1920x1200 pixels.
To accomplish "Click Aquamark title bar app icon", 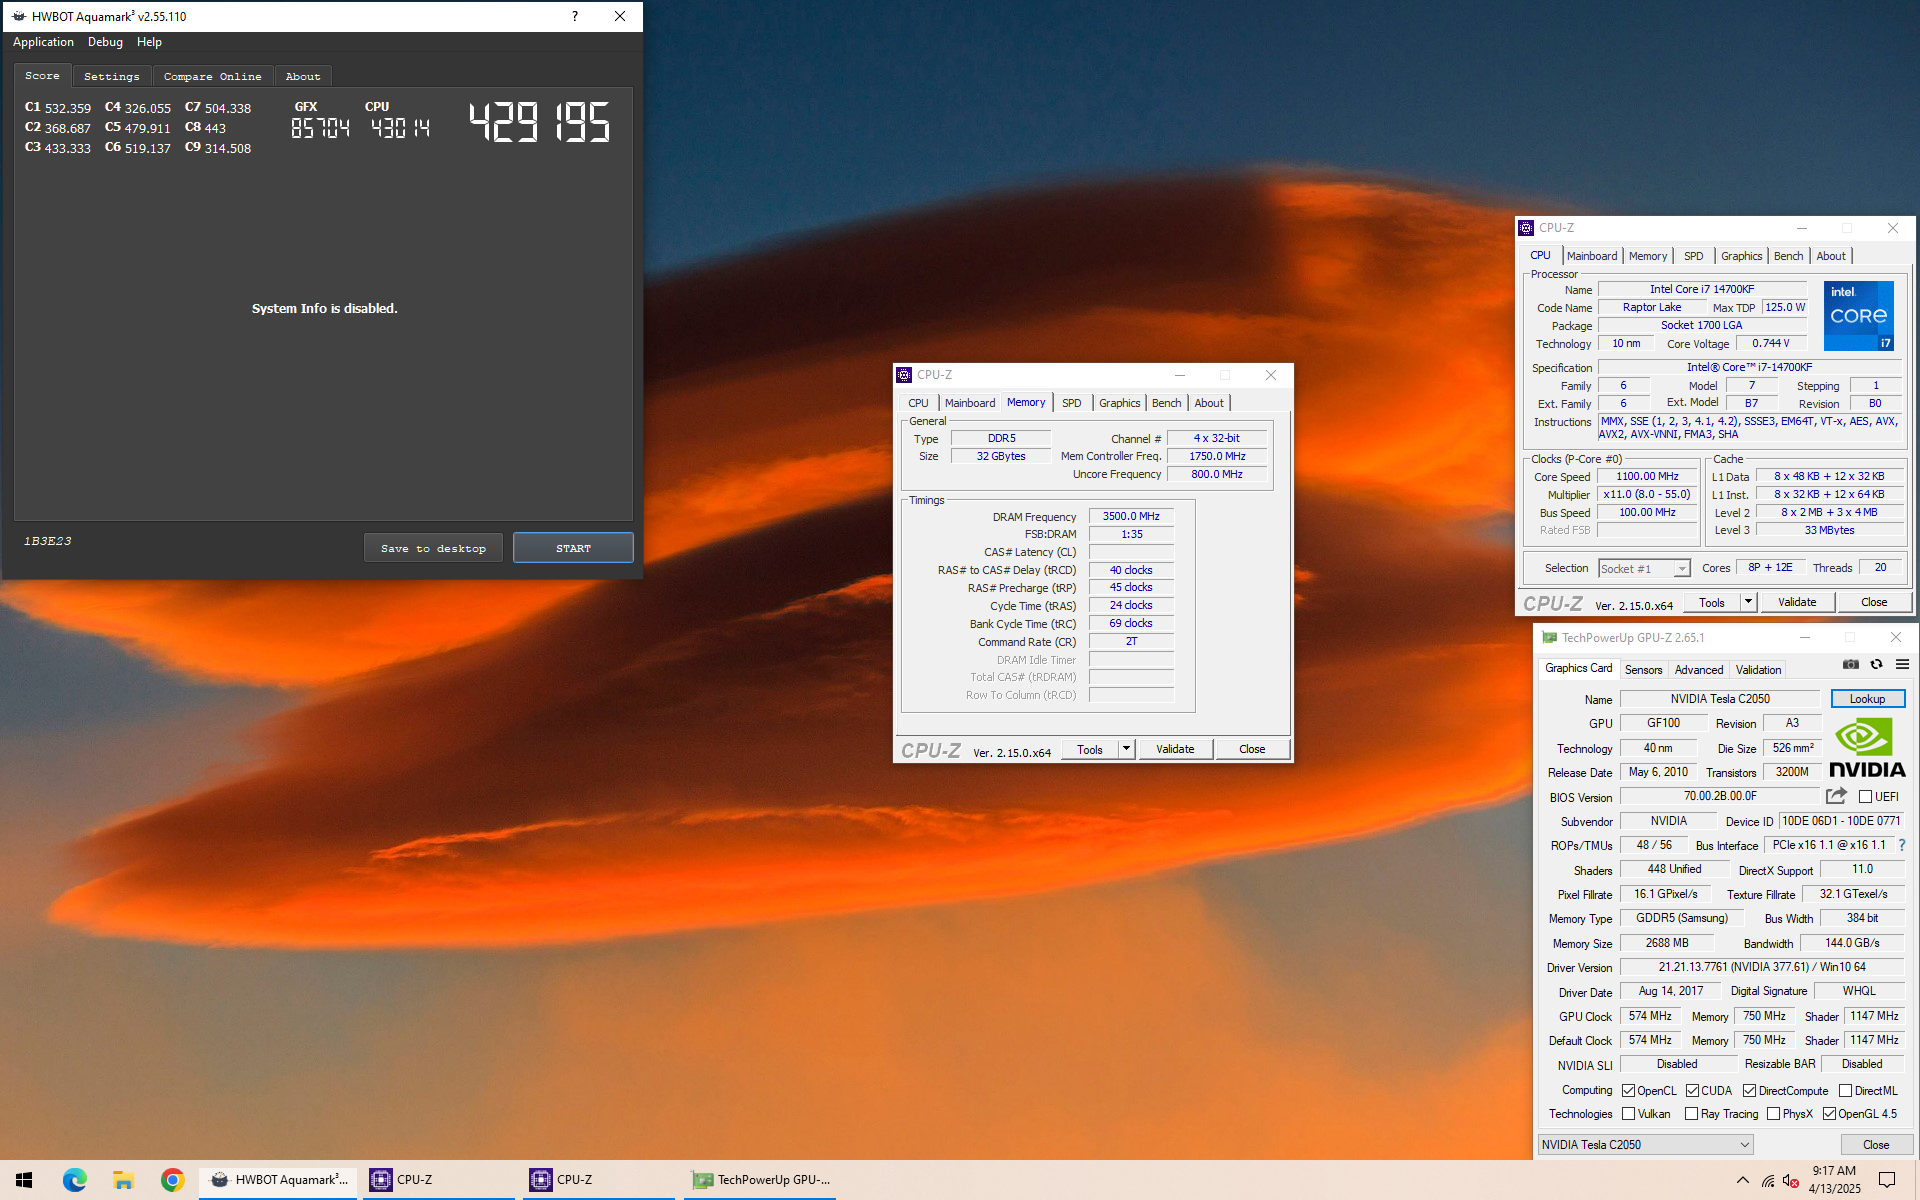I will pos(18,16).
